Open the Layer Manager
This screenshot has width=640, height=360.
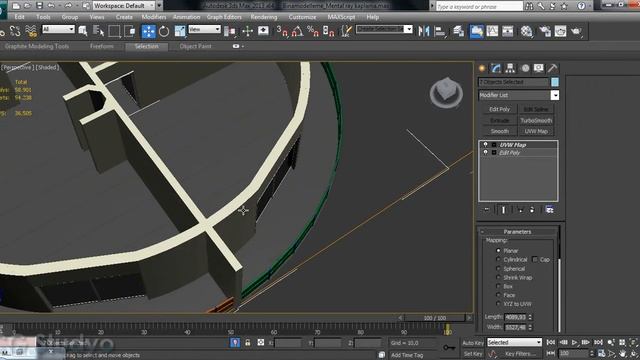point(458,31)
